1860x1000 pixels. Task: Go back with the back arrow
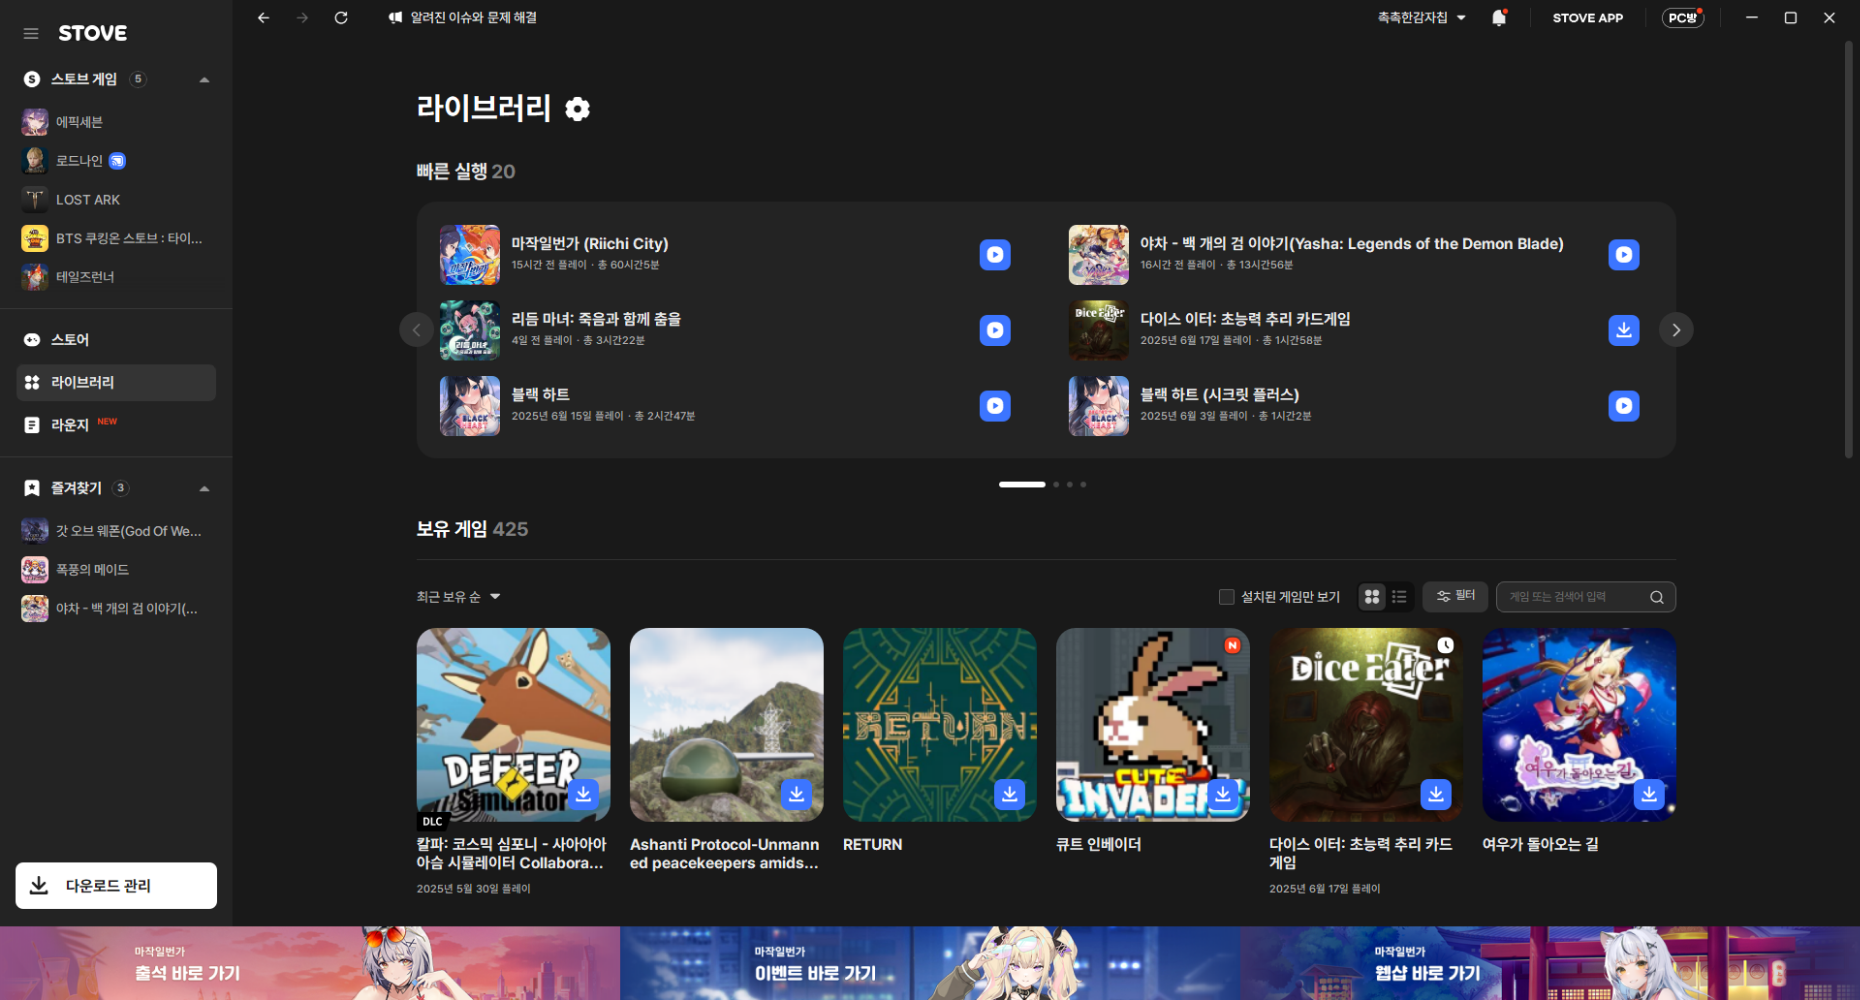tap(263, 18)
